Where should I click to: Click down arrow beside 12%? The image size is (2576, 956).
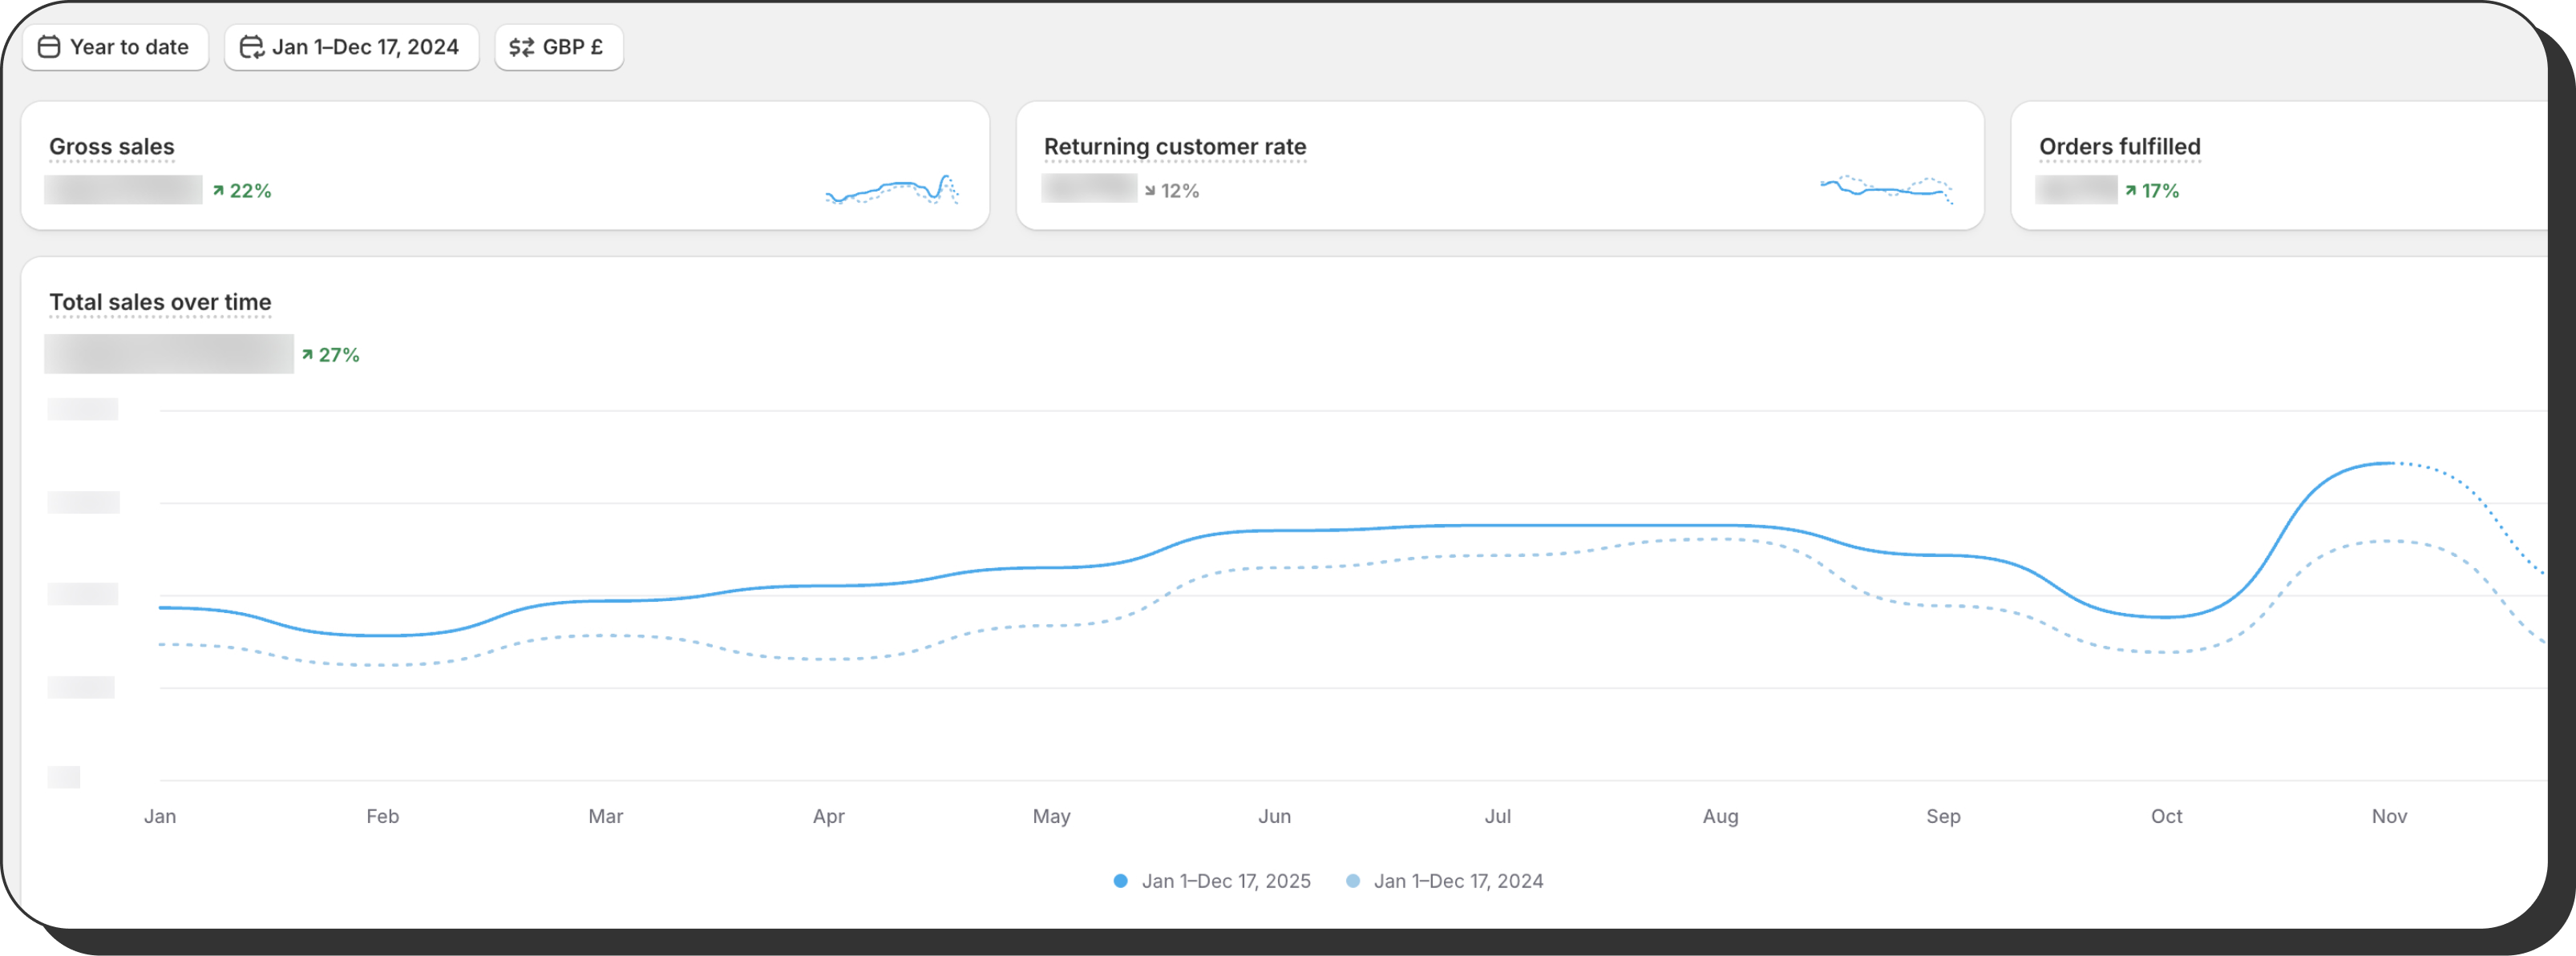click(1150, 190)
